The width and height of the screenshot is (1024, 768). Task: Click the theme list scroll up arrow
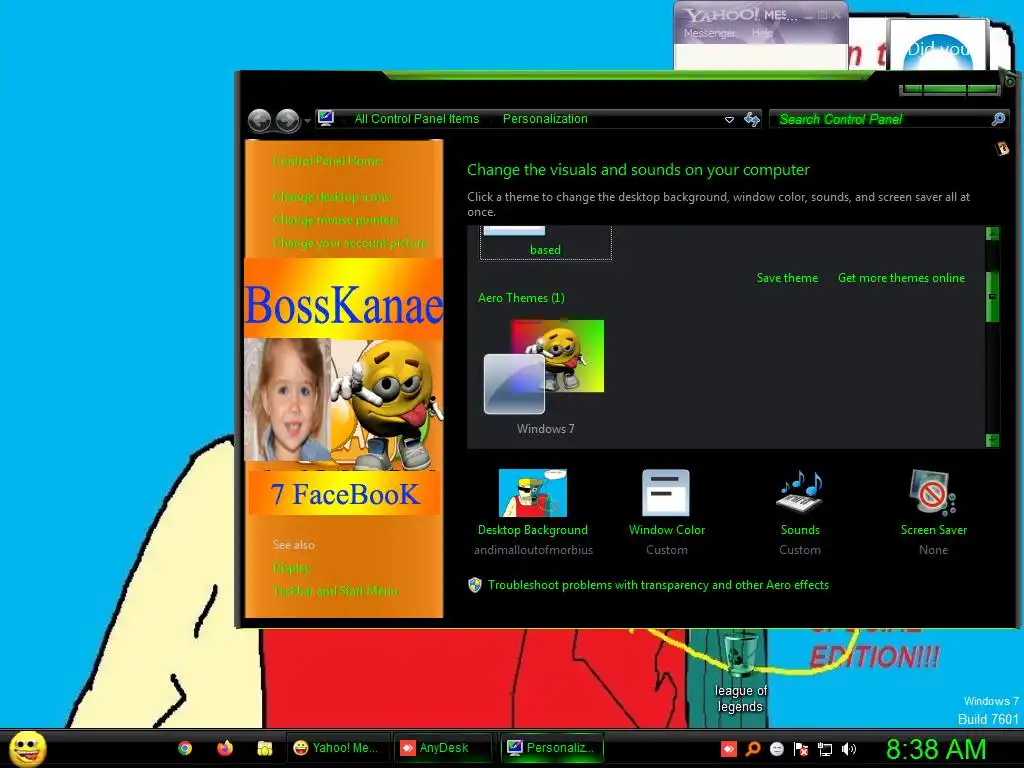(x=992, y=233)
